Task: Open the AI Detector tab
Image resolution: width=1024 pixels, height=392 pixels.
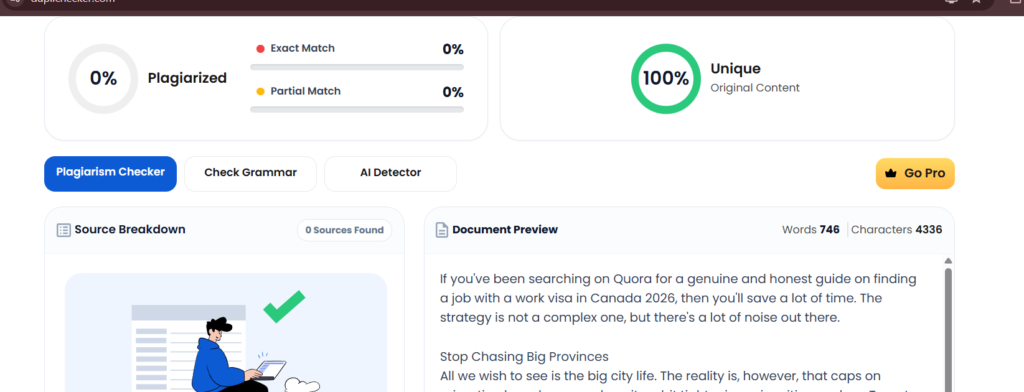Action: click(x=391, y=174)
